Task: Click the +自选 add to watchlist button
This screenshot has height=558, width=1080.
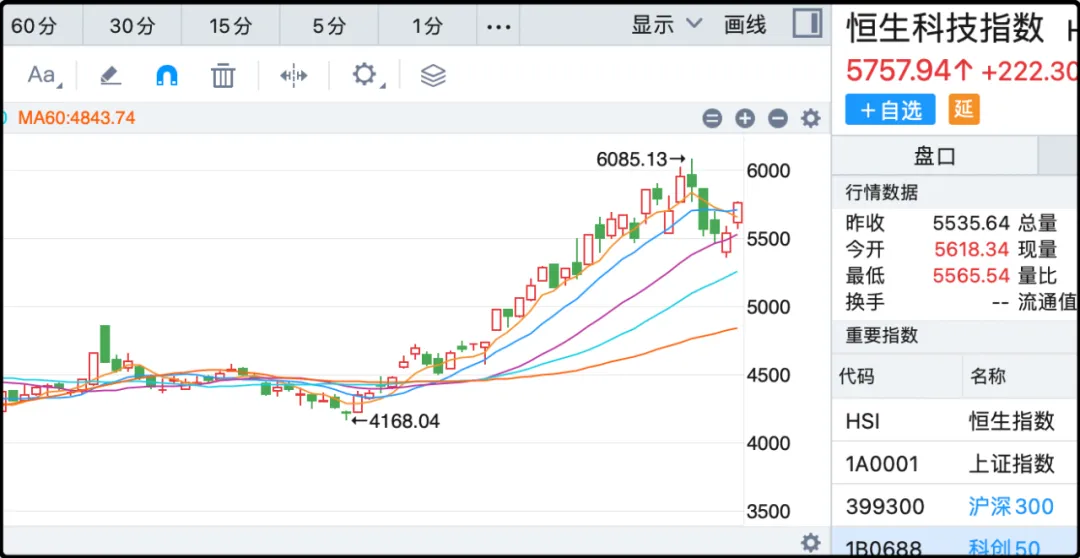Action: click(890, 110)
